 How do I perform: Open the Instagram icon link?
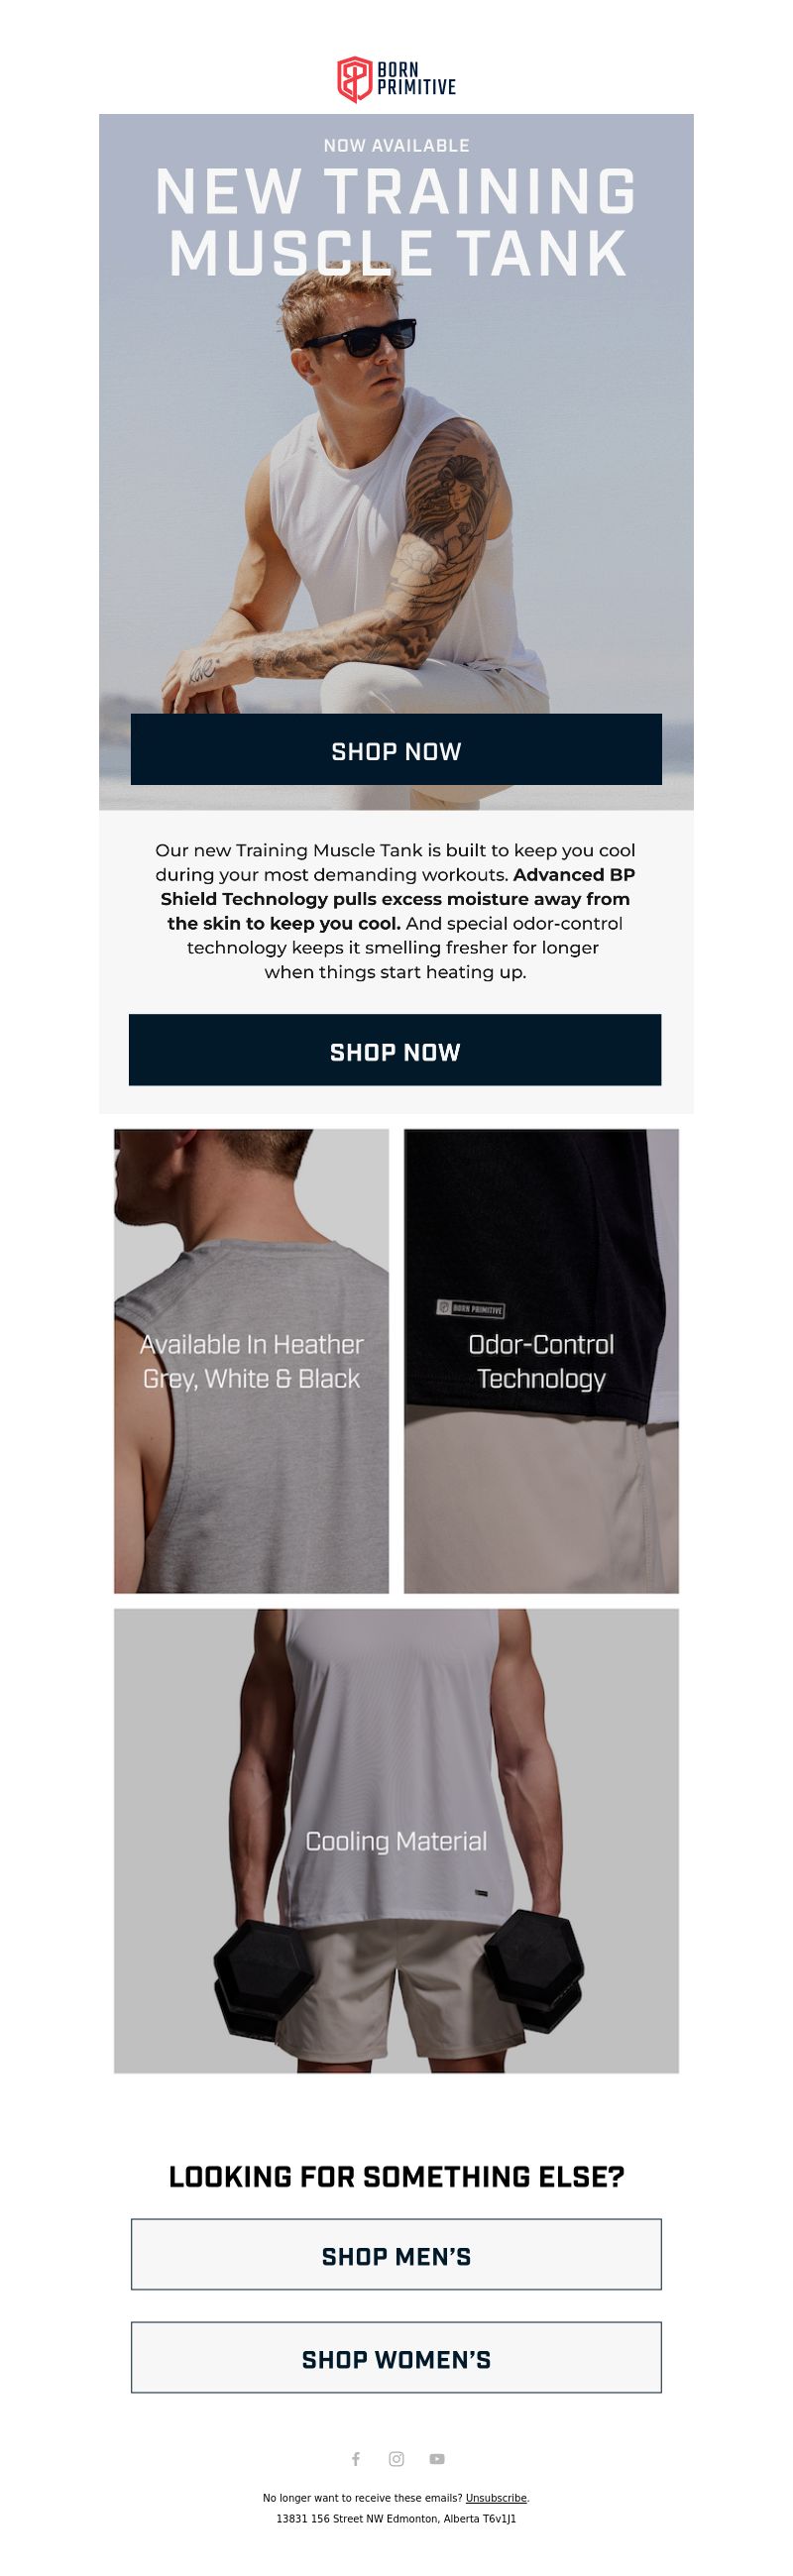pyautogui.click(x=396, y=2458)
